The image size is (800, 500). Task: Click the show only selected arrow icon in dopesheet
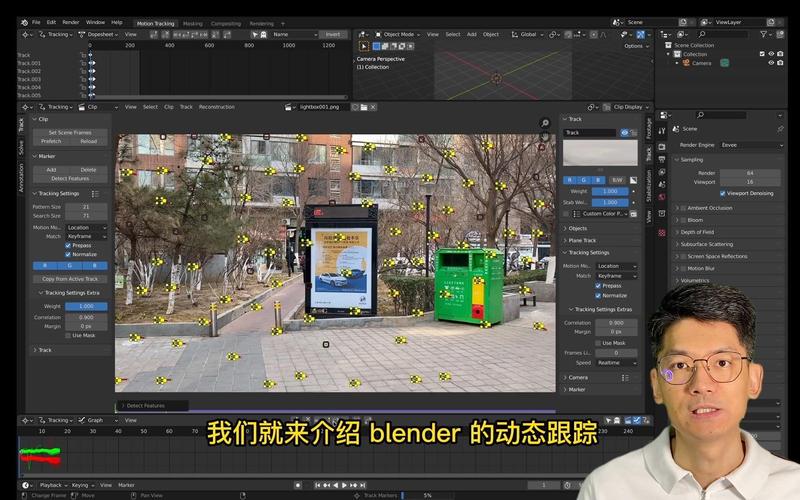[x=254, y=34]
